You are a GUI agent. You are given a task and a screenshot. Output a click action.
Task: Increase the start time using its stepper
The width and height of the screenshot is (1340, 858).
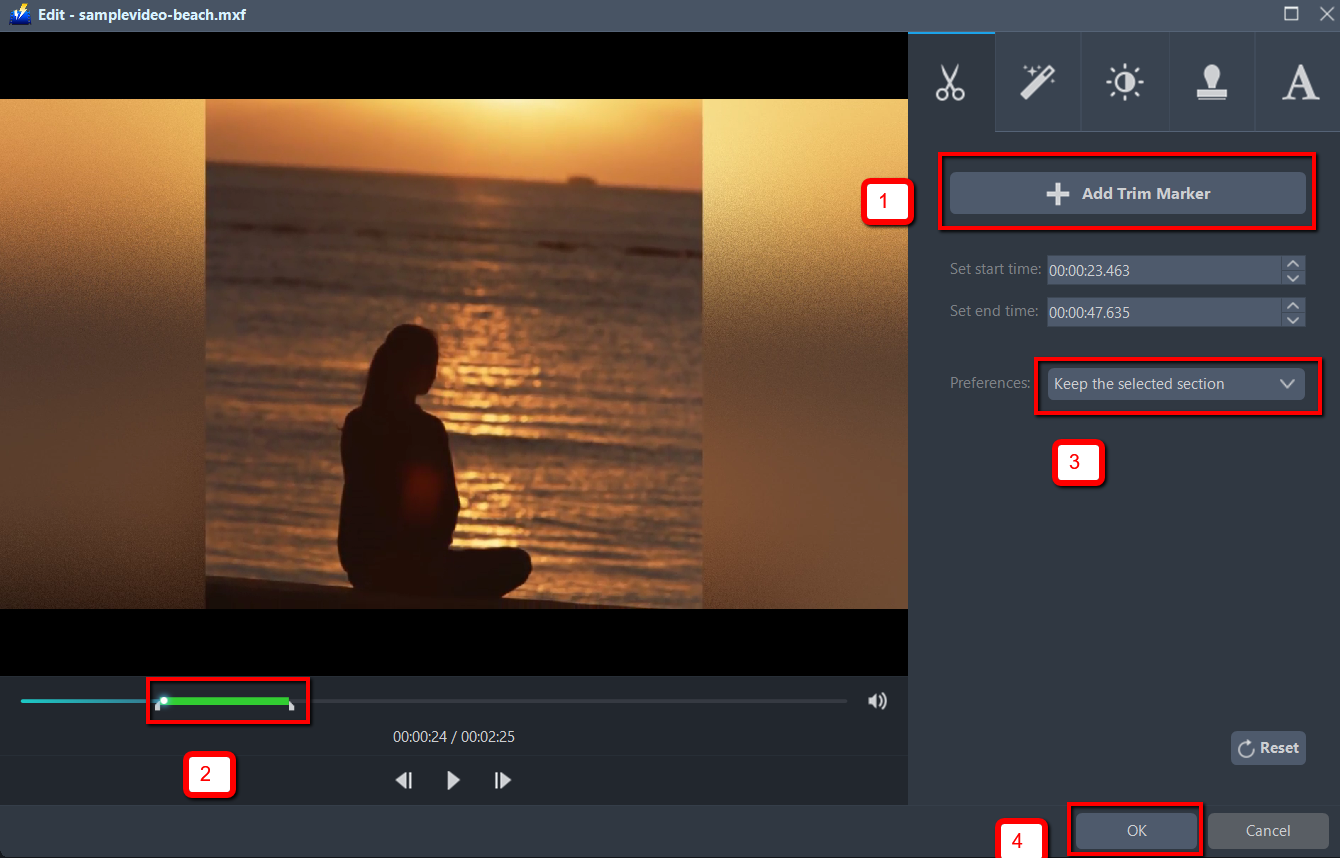[1291, 264]
